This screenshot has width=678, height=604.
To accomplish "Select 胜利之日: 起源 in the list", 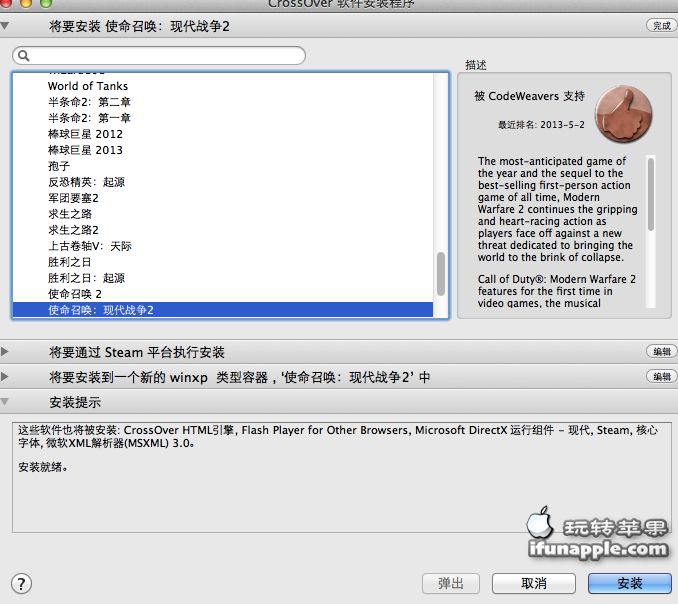I will pos(223,278).
